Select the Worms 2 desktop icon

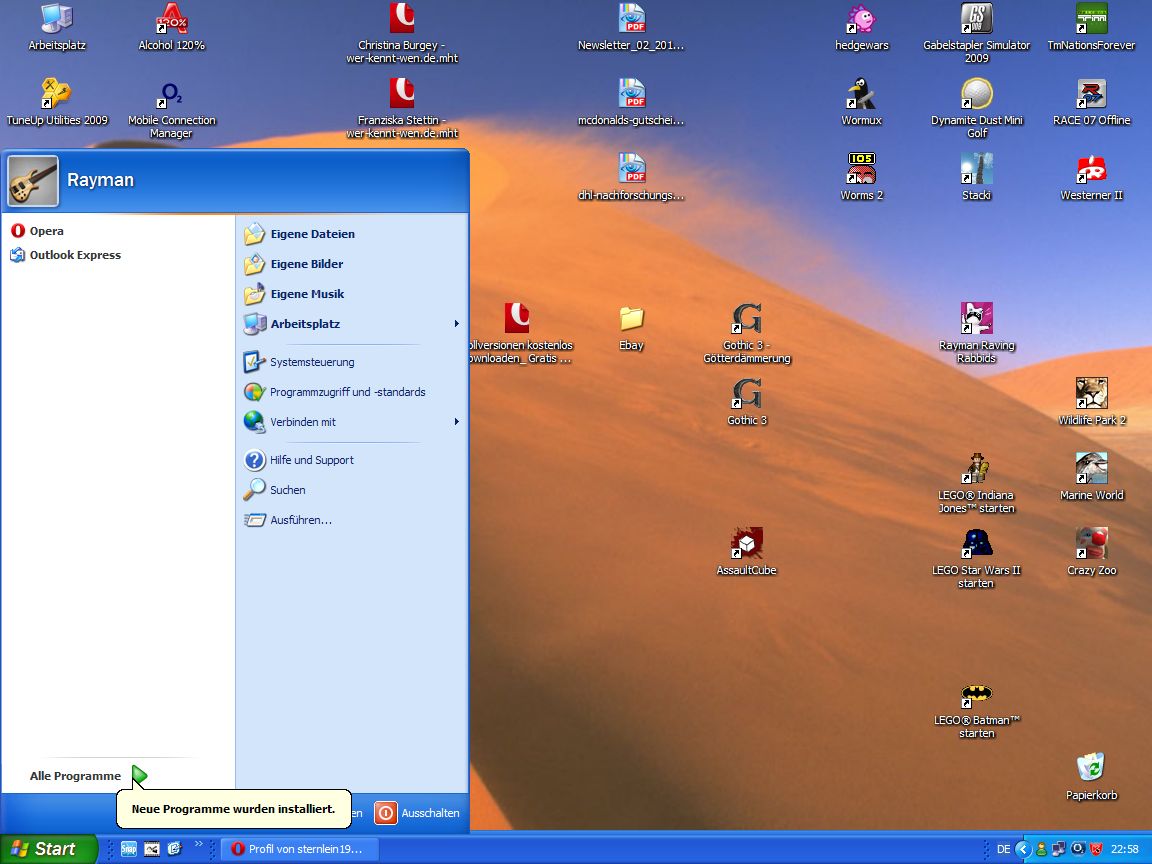click(x=861, y=178)
